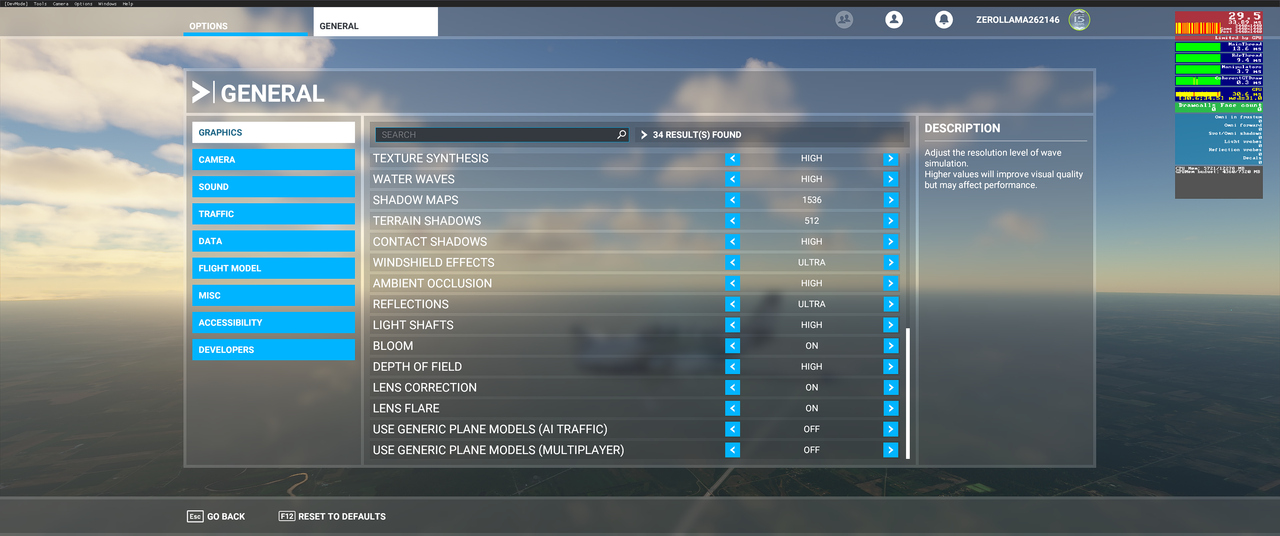Open the Options menu in top bar
Viewport: 1280px width, 536px height.
(83, 4)
